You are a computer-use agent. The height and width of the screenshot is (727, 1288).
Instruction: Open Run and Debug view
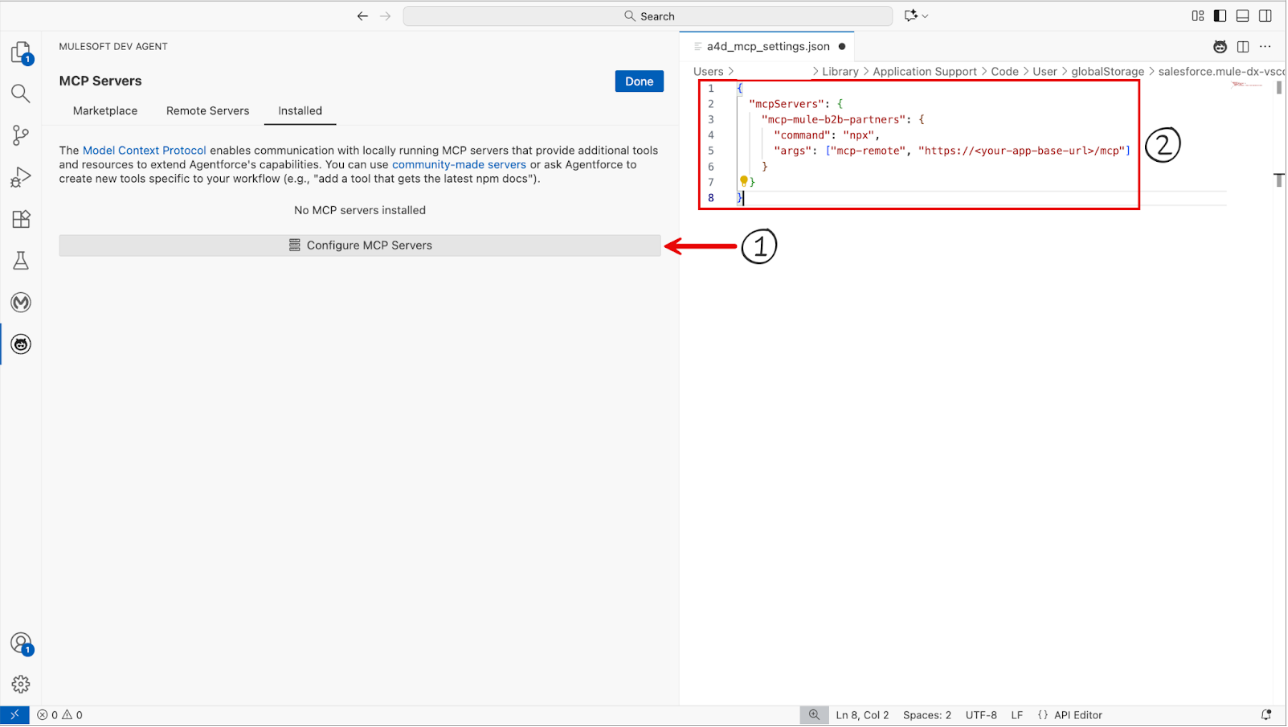(x=20, y=177)
